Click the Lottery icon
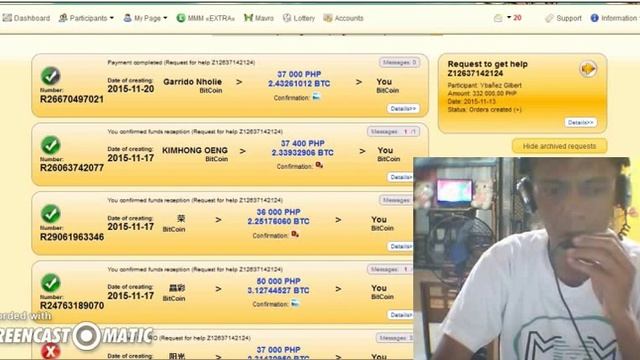 [287, 18]
